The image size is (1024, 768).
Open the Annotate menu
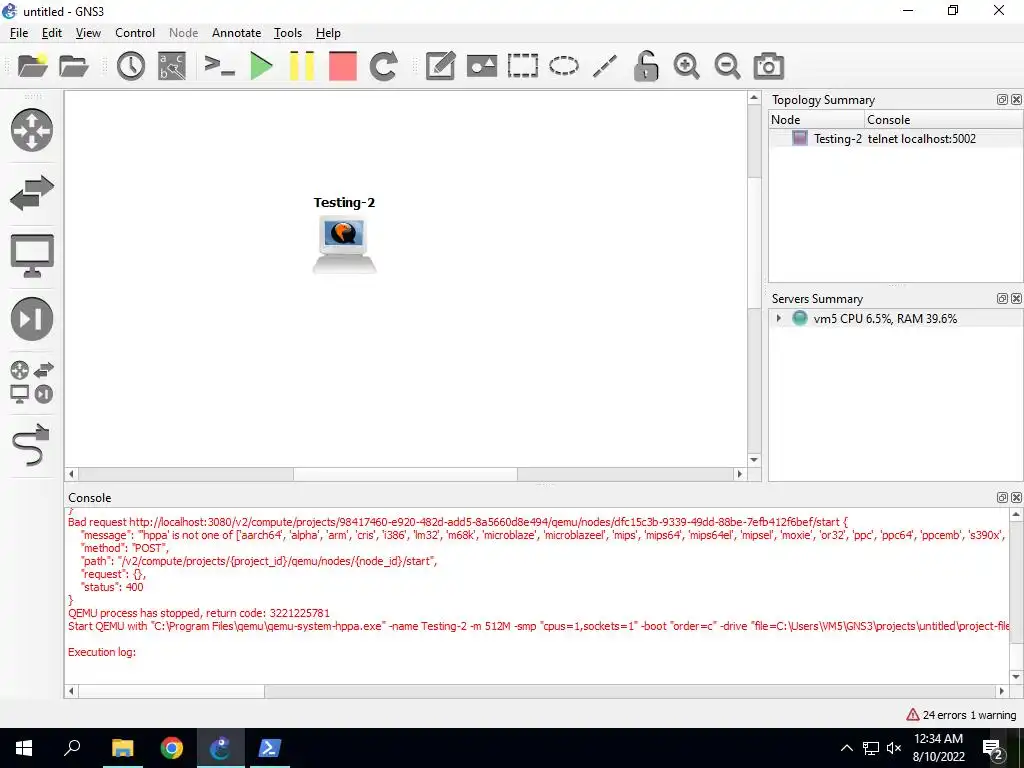tap(236, 33)
